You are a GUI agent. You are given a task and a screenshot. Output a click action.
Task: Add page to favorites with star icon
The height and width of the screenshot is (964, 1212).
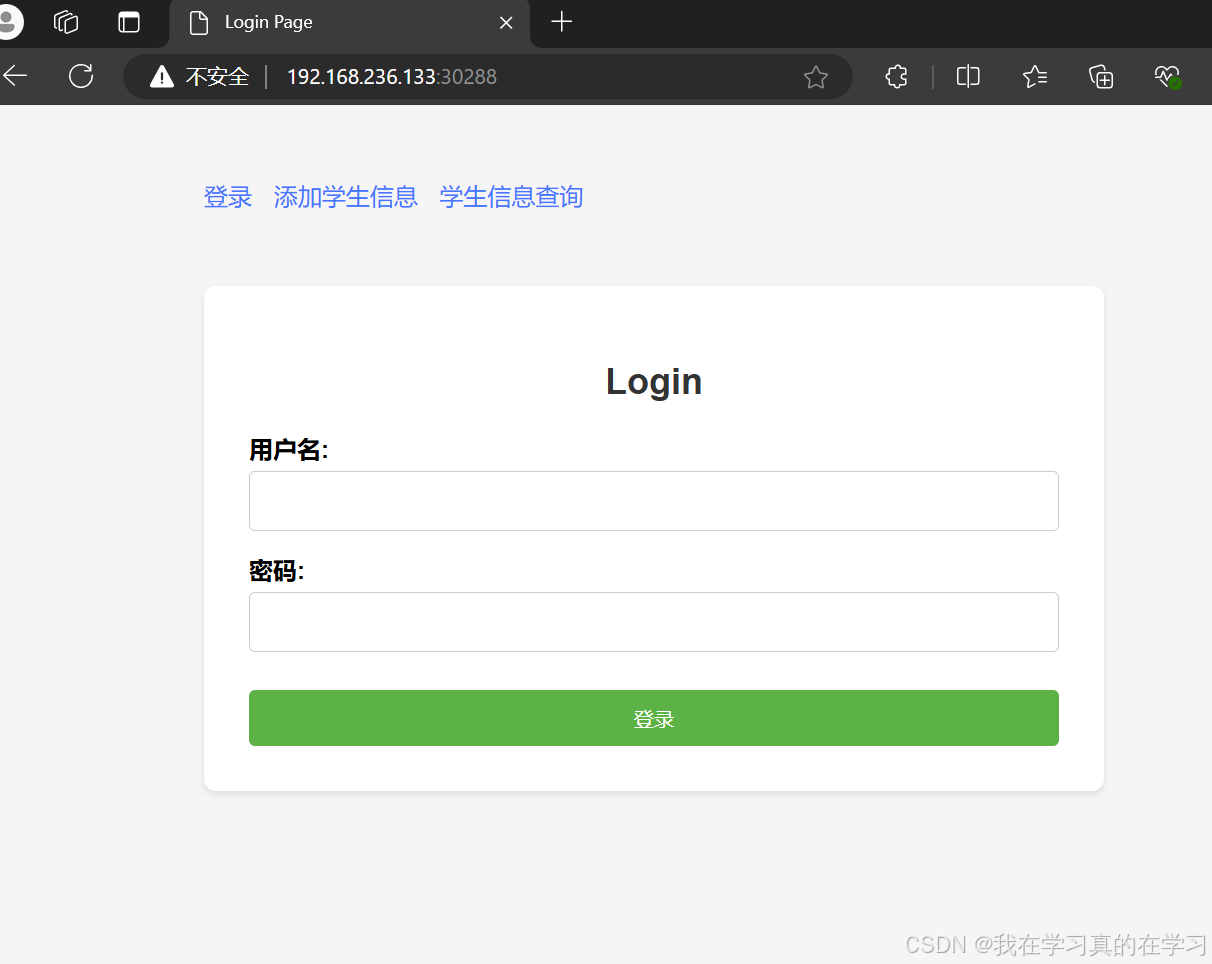[x=816, y=77]
